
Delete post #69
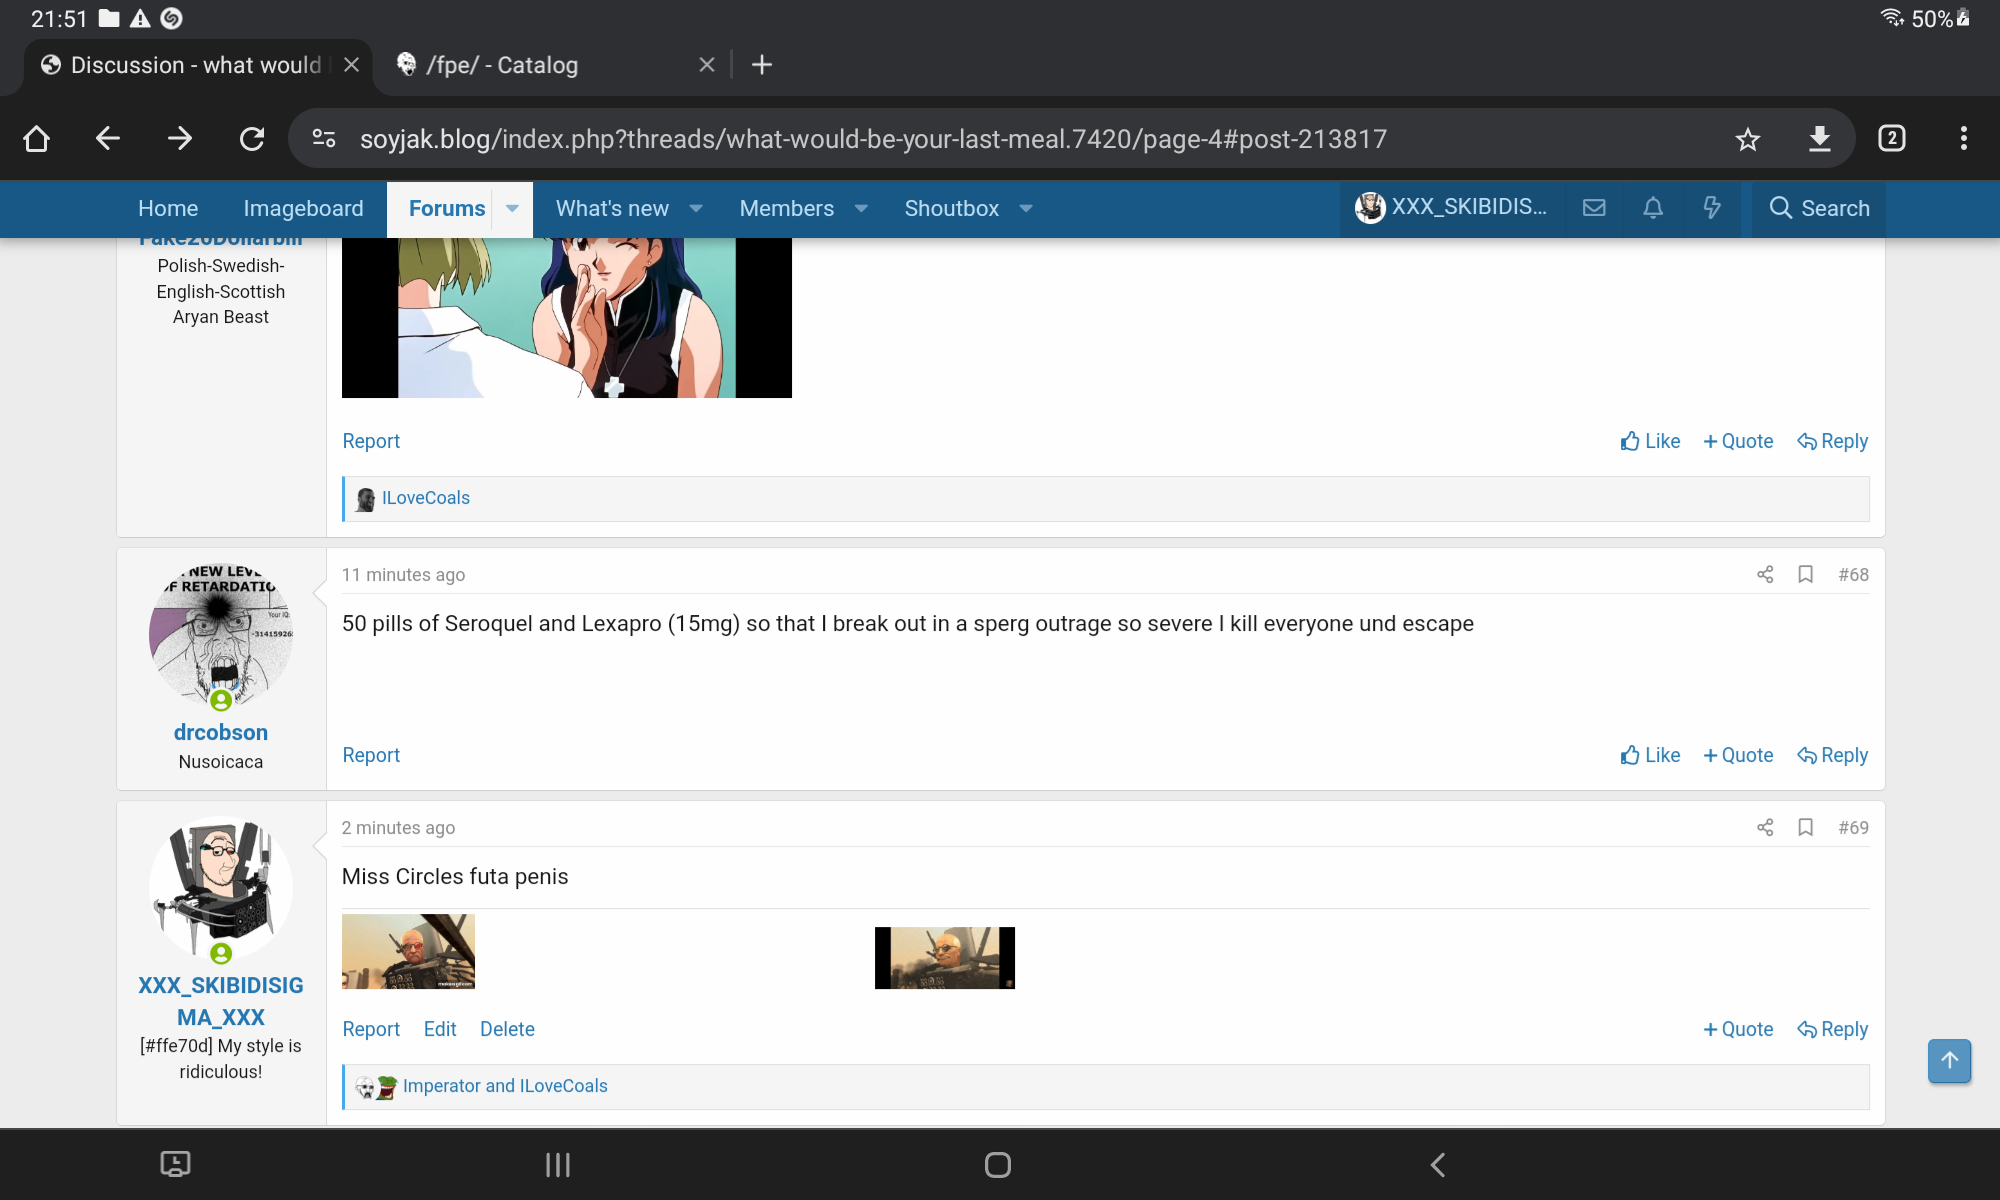[x=507, y=1029]
